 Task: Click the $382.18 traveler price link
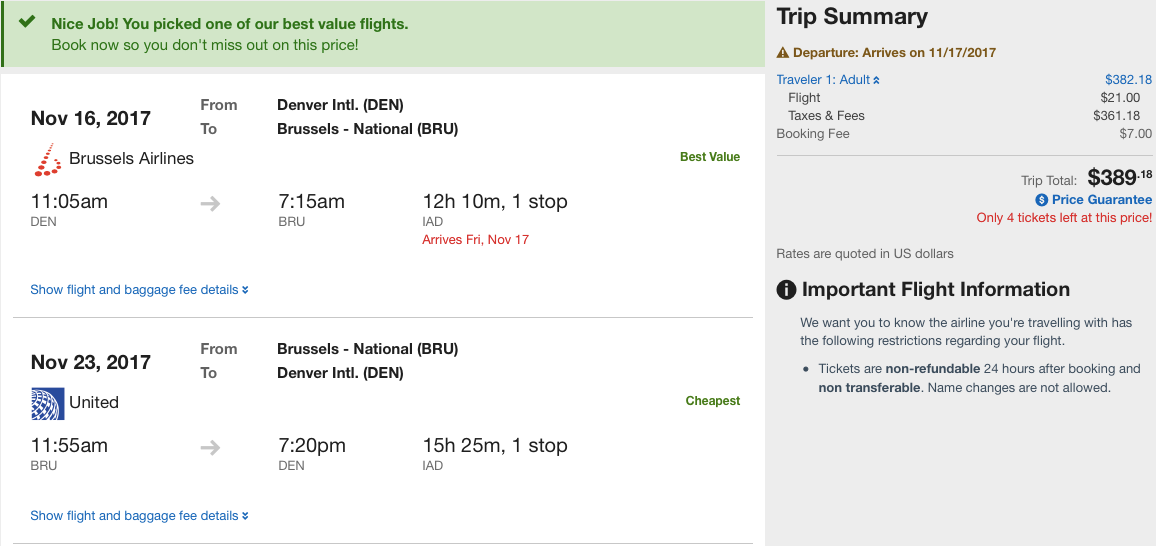coord(1128,80)
